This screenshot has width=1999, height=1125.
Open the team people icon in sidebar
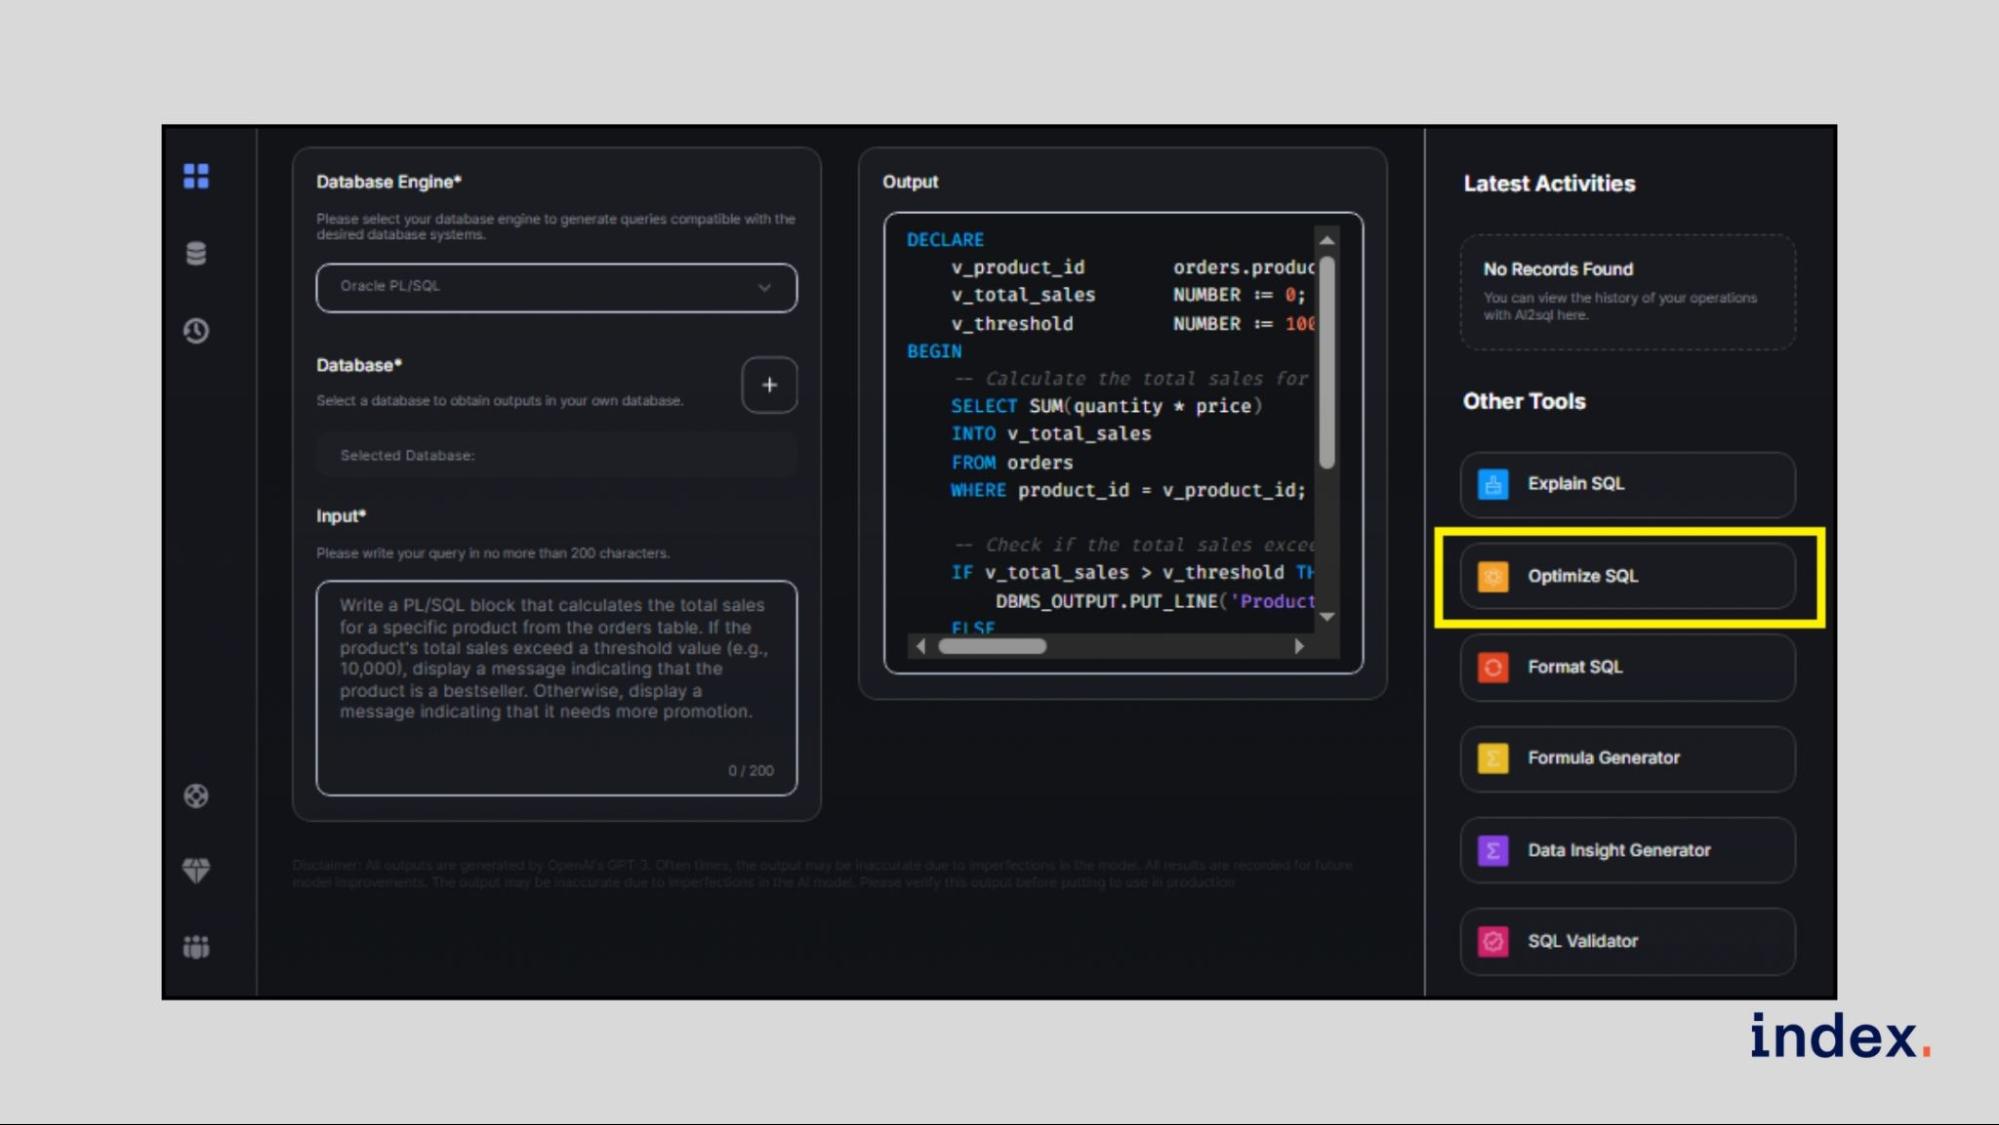[196, 946]
